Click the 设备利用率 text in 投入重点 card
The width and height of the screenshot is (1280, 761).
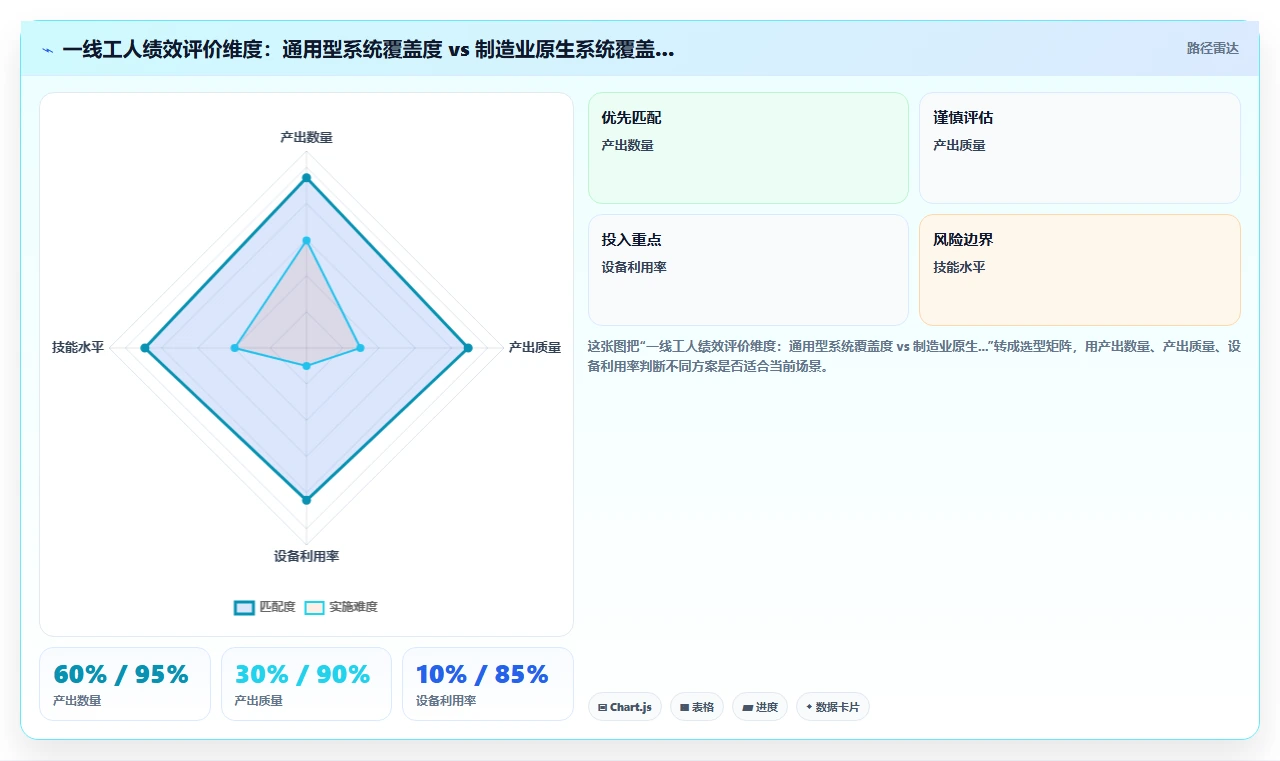634,267
